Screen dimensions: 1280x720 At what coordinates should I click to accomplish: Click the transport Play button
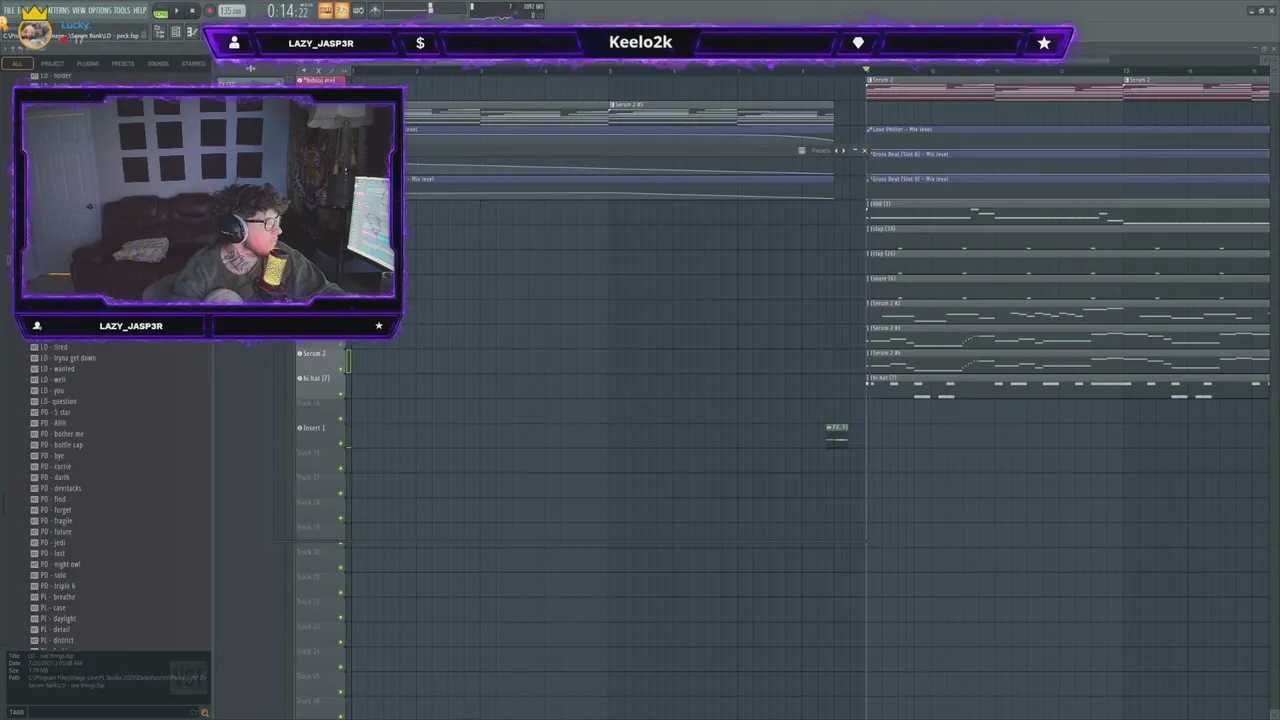pos(178,11)
